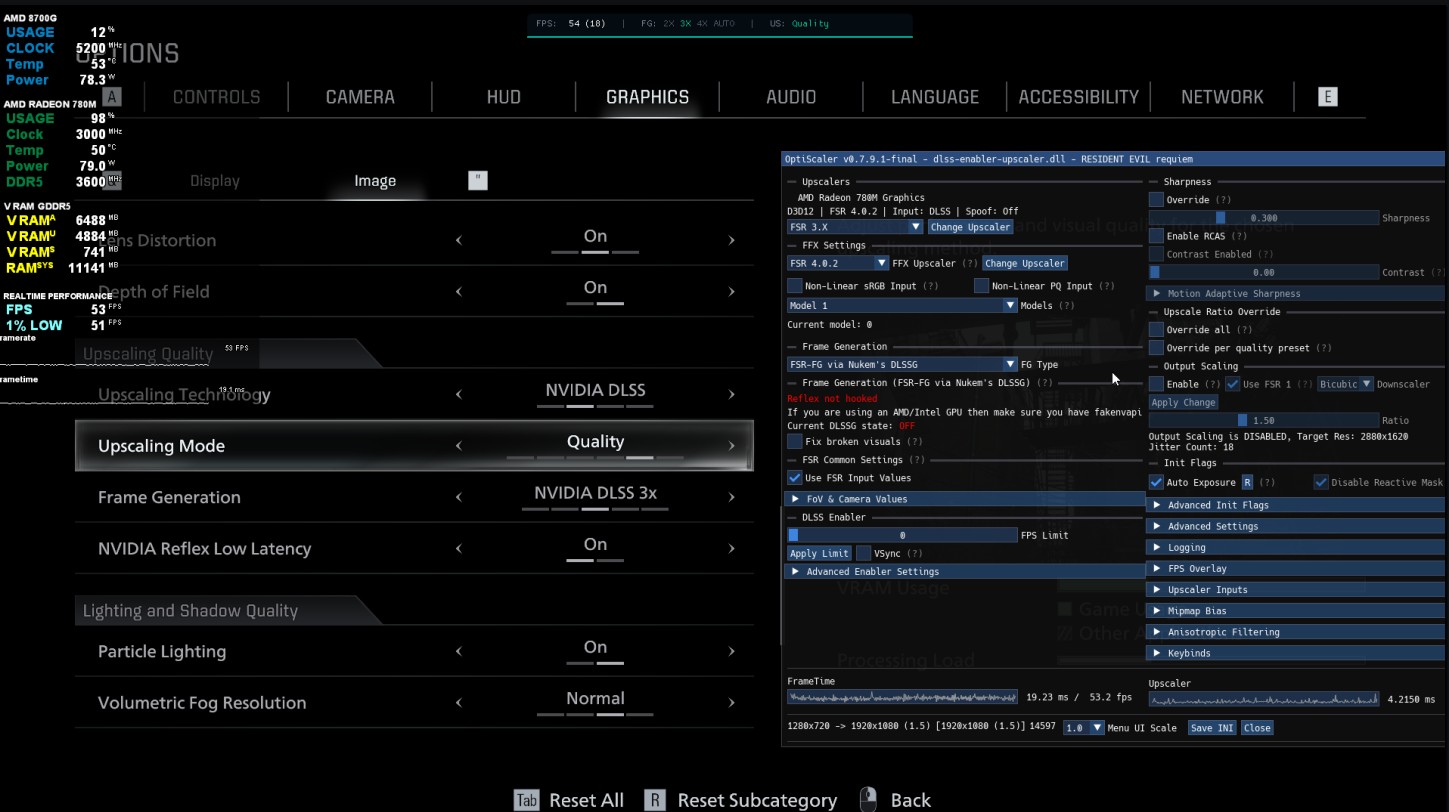Screen dimensions: 1449x812
Task: Check the Enable RCAS box
Action: pyautogui.click(x=1156, y=236)
